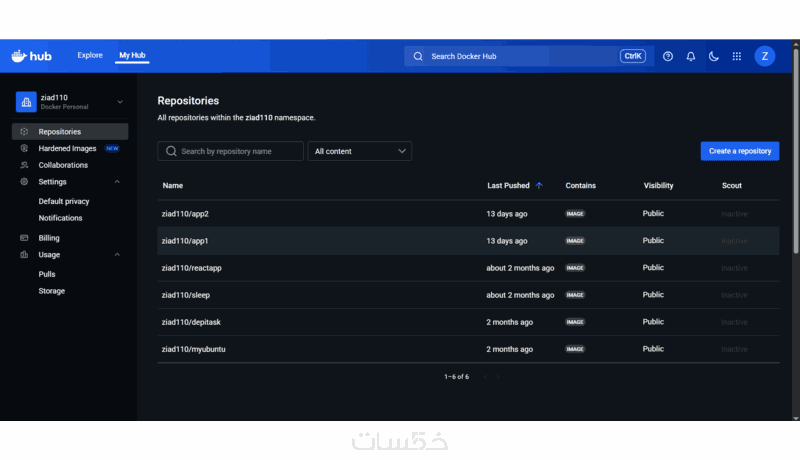Click previous page pagination arrow
This screenshot has width=800, height=460.
tap(485, 377)
